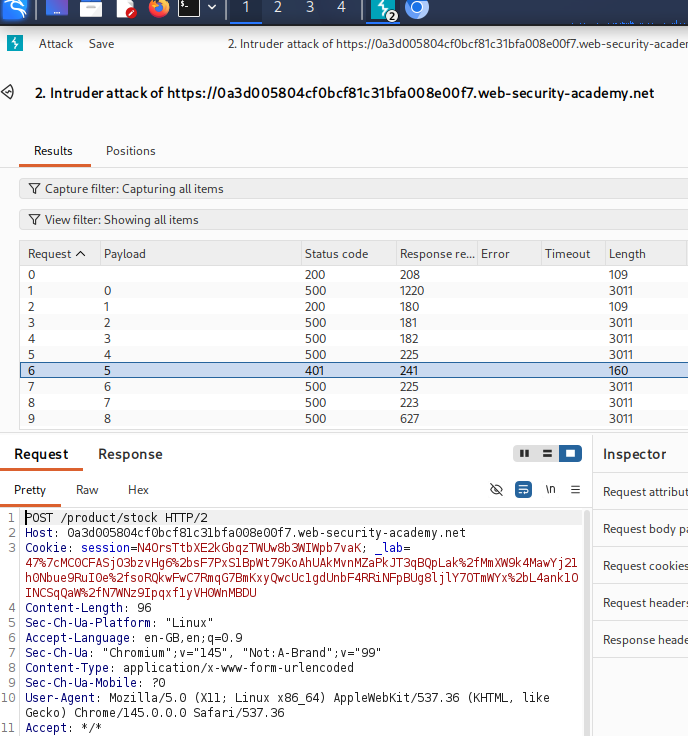Launch the text editor from the panel
The image size is (688, 736).
click(126, 8)
